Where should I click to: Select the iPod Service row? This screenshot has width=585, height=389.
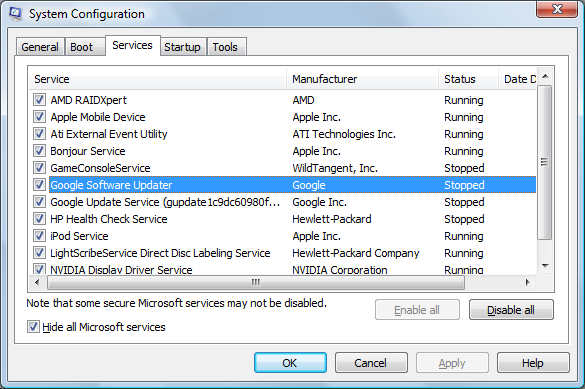click(x=283, y=236)
